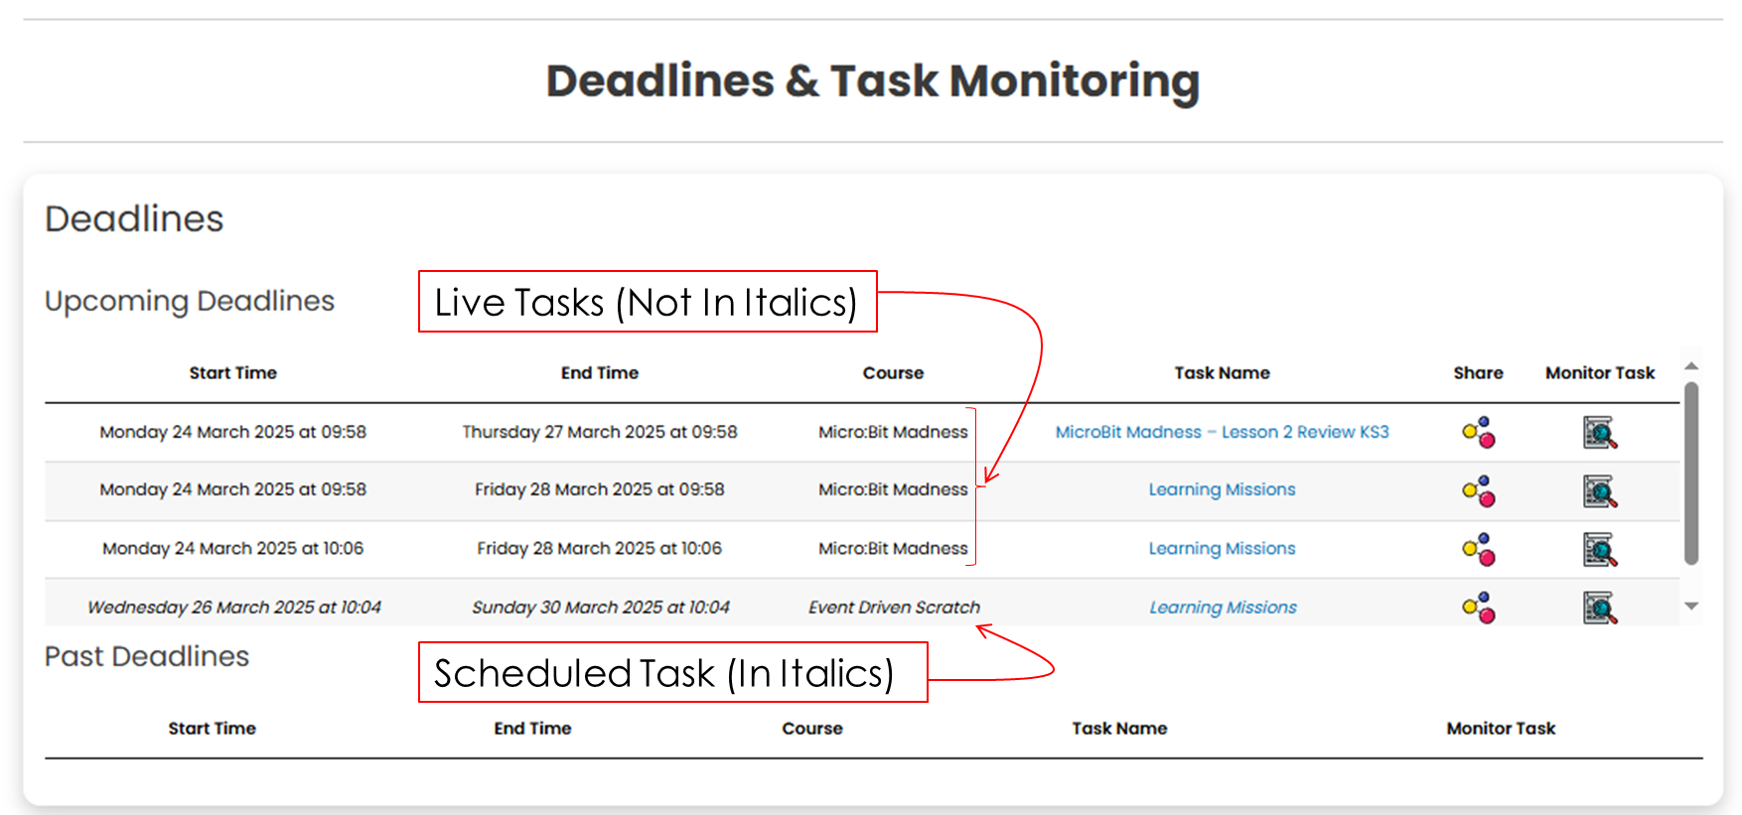Image resolution: width=1742 pixels, height=815 pixels.
Task: Select 'Friday 28 March 2025 at 09:58' end time
Action: click(599, 489)
